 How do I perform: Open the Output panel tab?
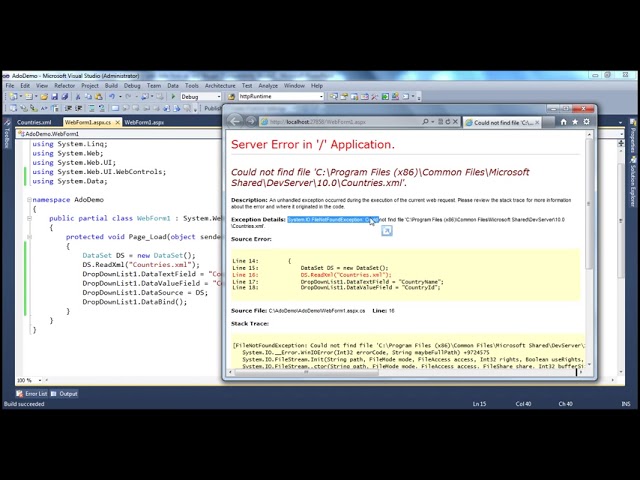(x=64, y=394)
